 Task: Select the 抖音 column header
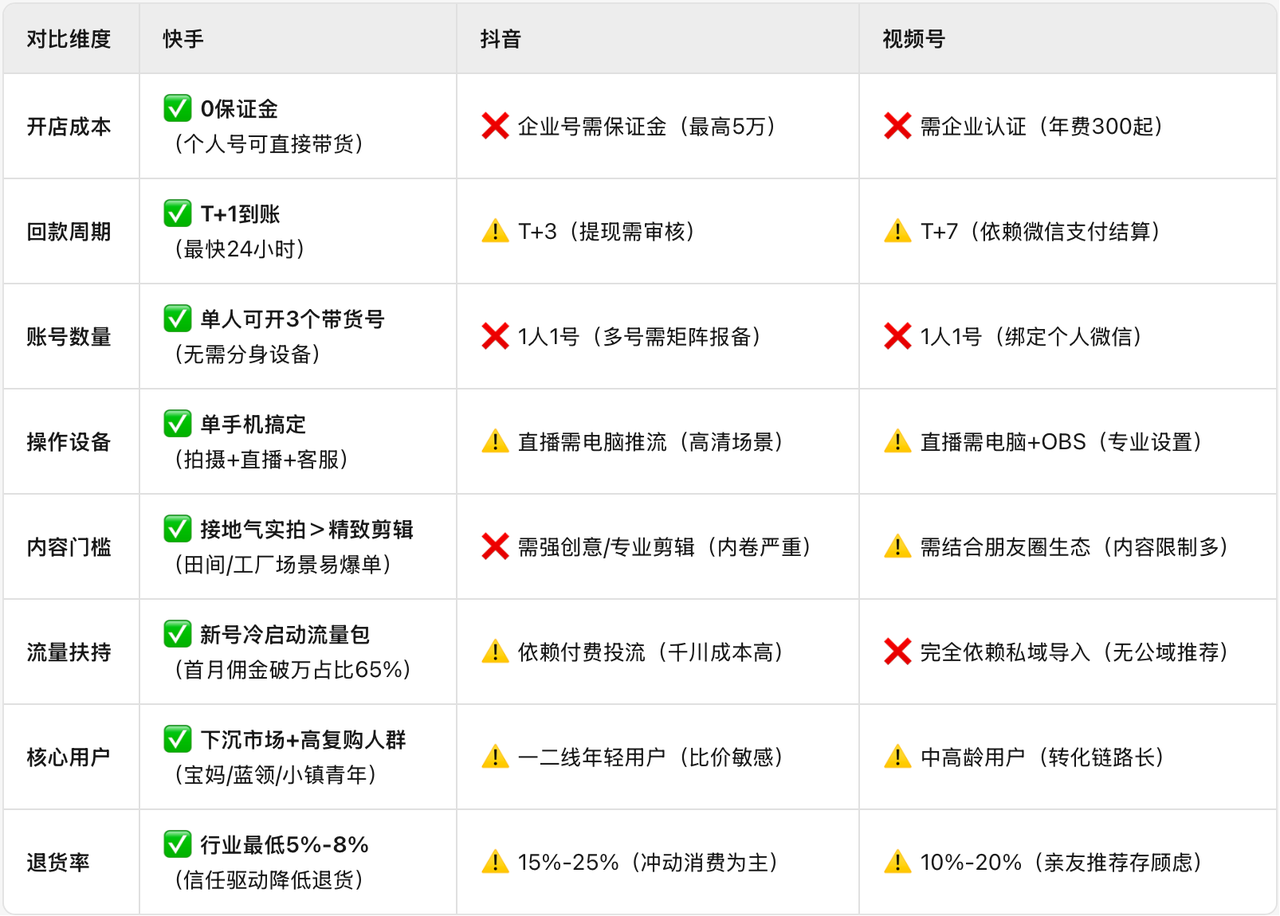pyautogui.click(x=501, y=39)
